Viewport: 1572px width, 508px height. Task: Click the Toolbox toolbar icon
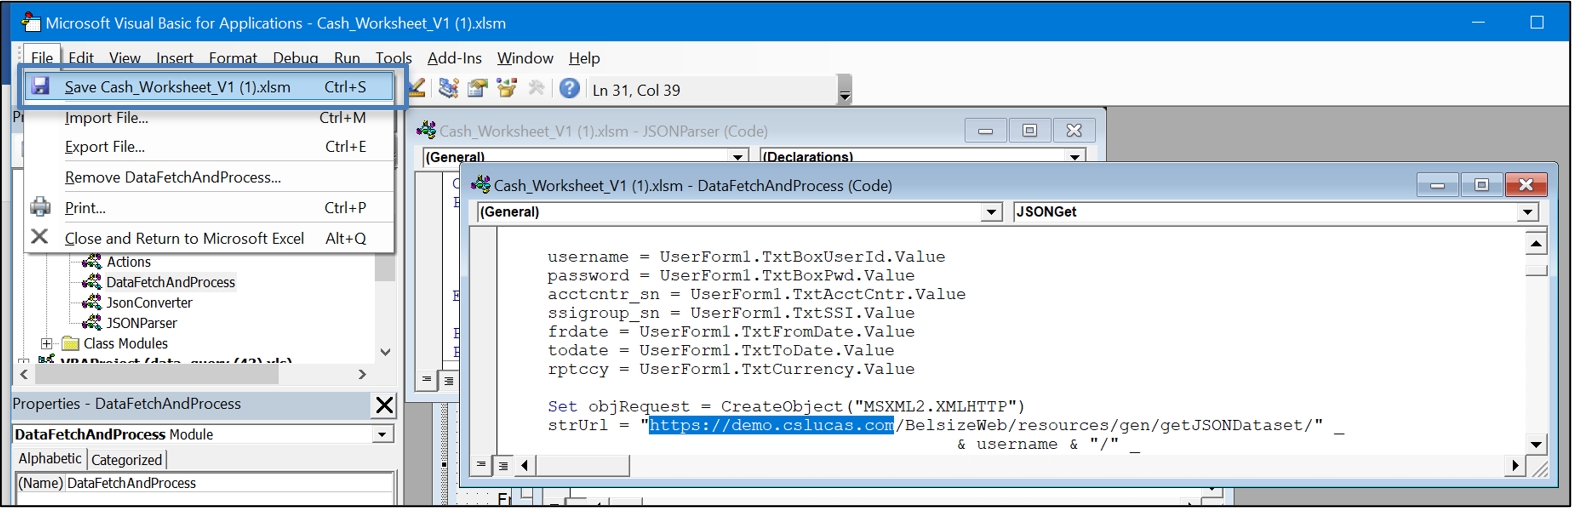(x=536, y=89)
